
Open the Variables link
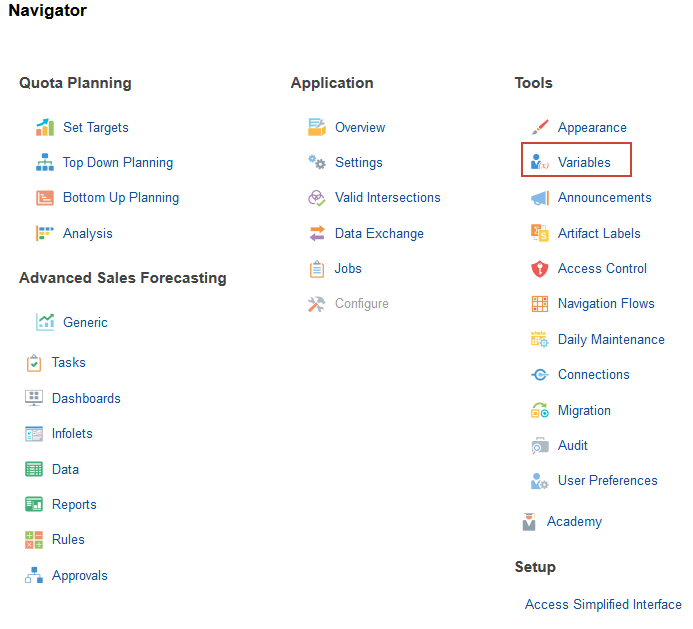tap(584, 162)
